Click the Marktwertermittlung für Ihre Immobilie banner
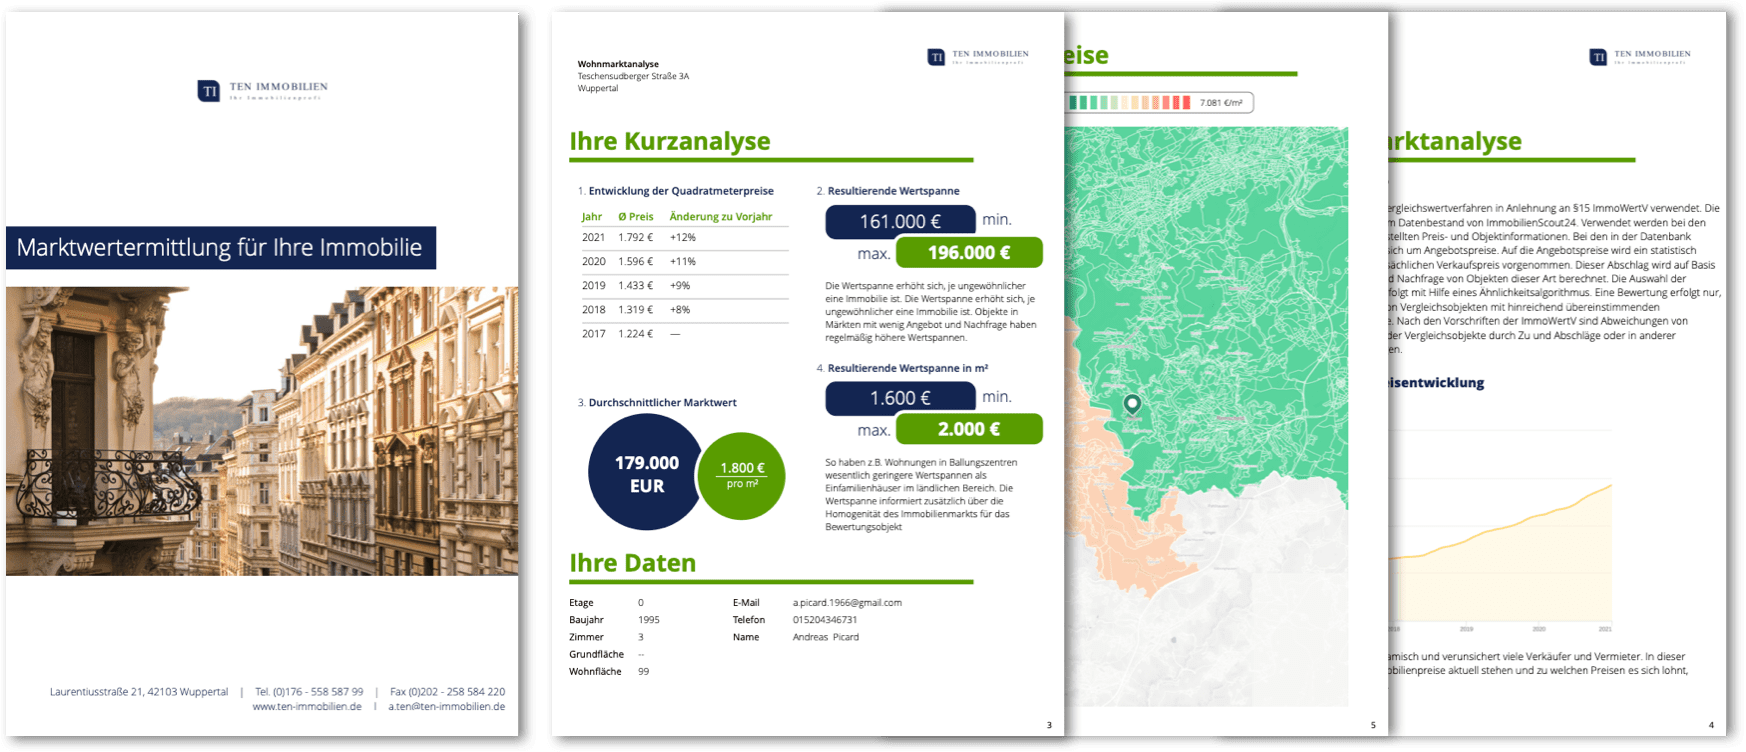This screenshot has height=752, width=1746. click(220, 248)
